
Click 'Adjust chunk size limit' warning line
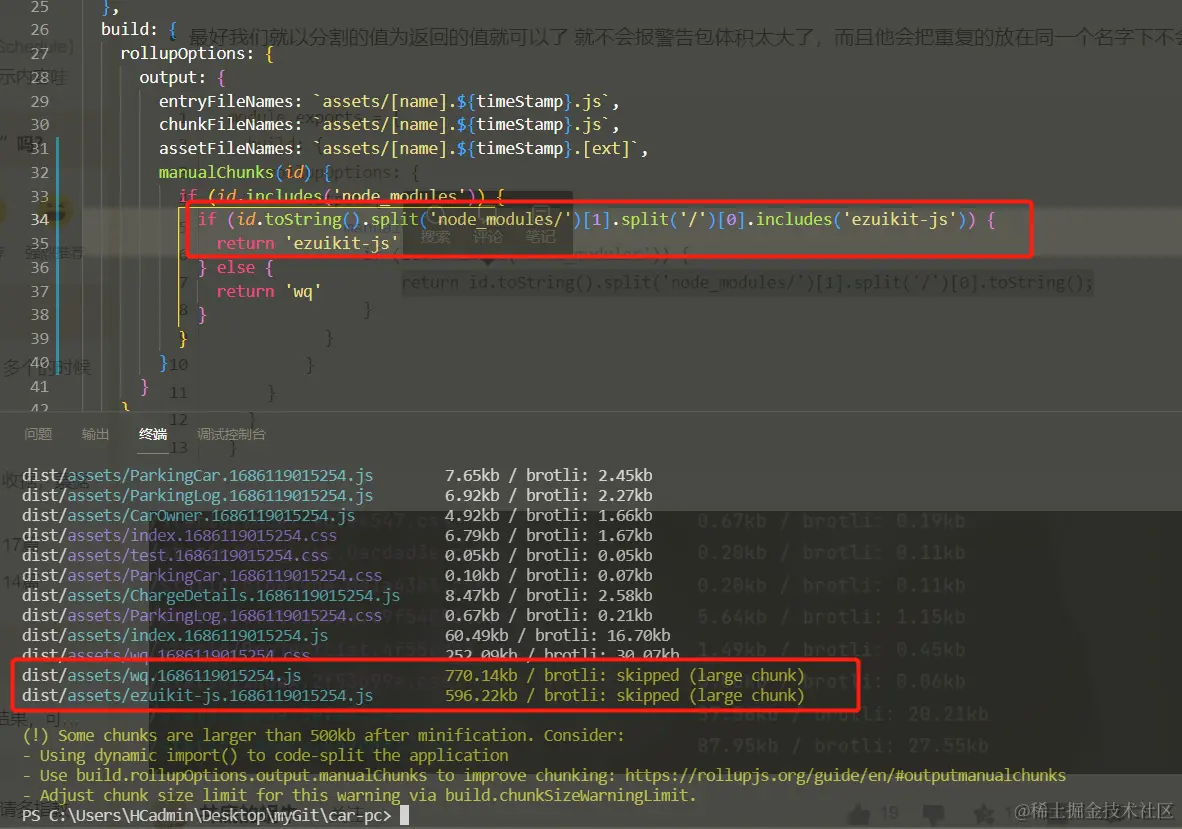point(359,795)
